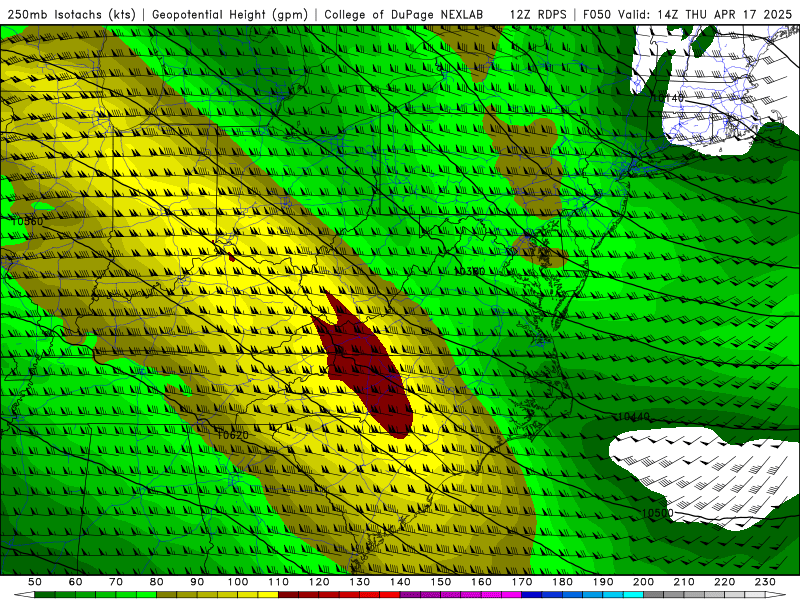The height and width of the screenshot is (600, 800).
Task: Pick the dark blue swatch right of 170 tick
Action: (532, 595)
